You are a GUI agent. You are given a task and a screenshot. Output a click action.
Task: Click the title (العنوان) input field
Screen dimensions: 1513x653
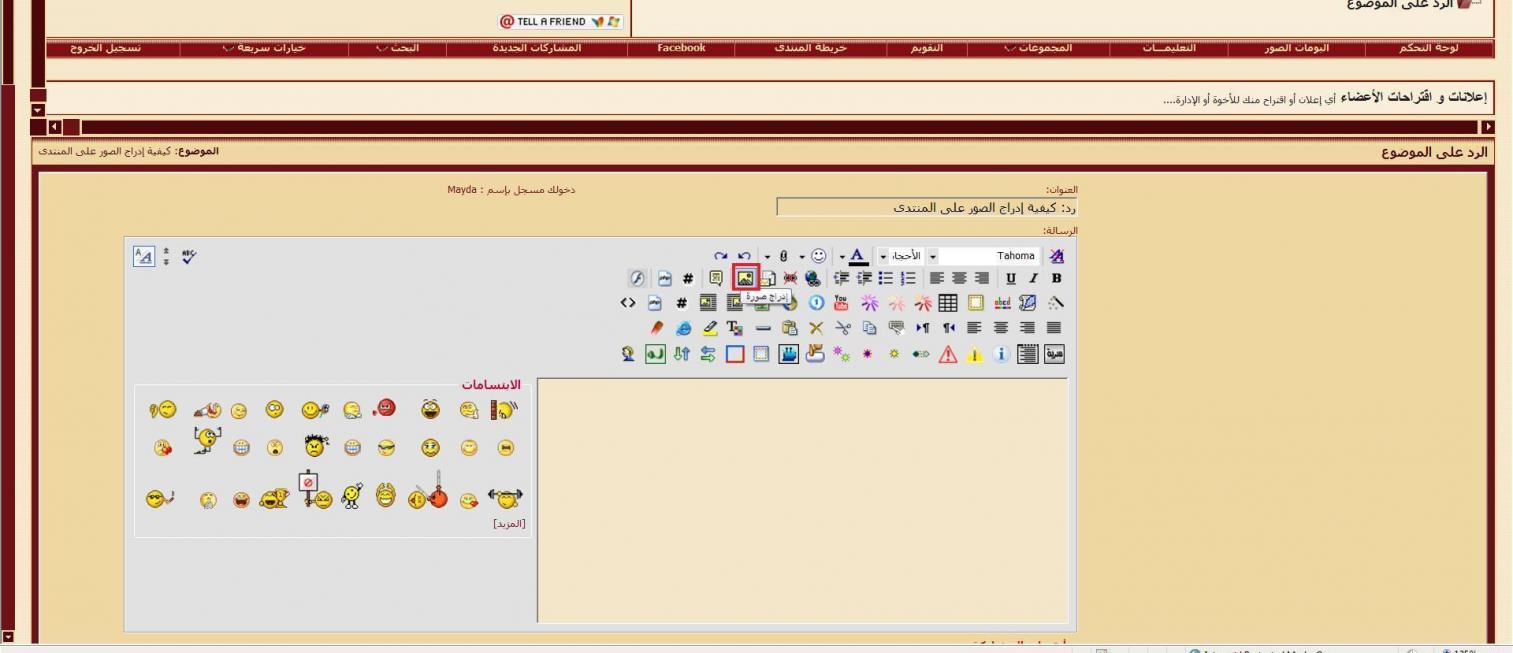point(927,207)
